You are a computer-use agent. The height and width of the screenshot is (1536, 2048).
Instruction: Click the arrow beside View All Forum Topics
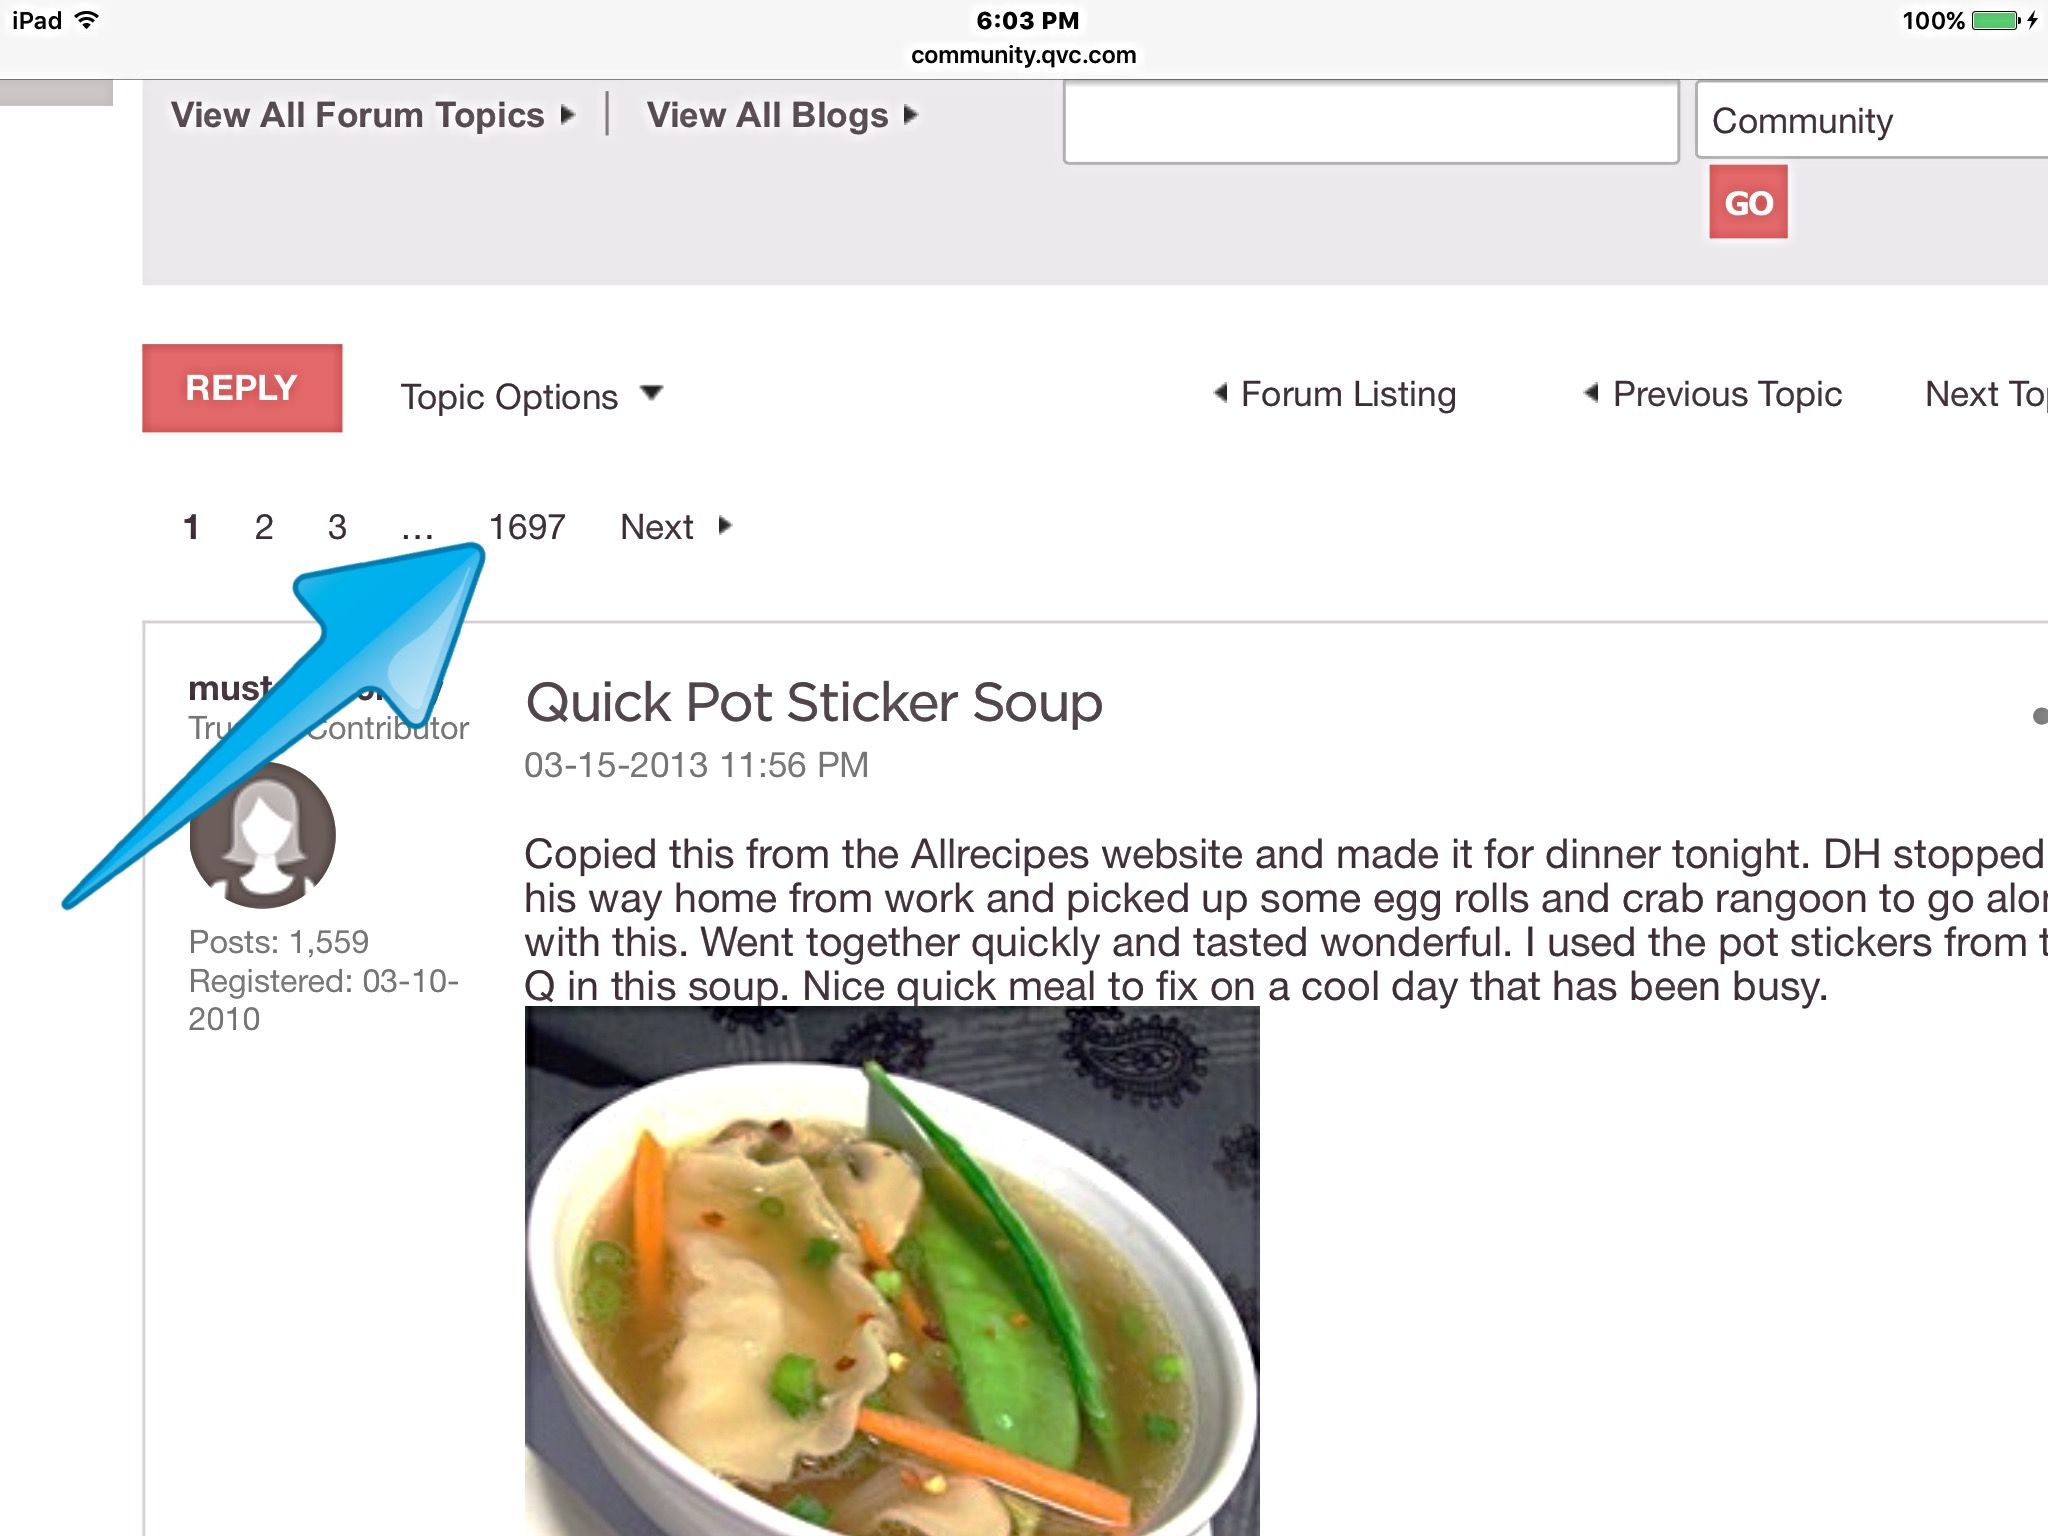[568, 115]
